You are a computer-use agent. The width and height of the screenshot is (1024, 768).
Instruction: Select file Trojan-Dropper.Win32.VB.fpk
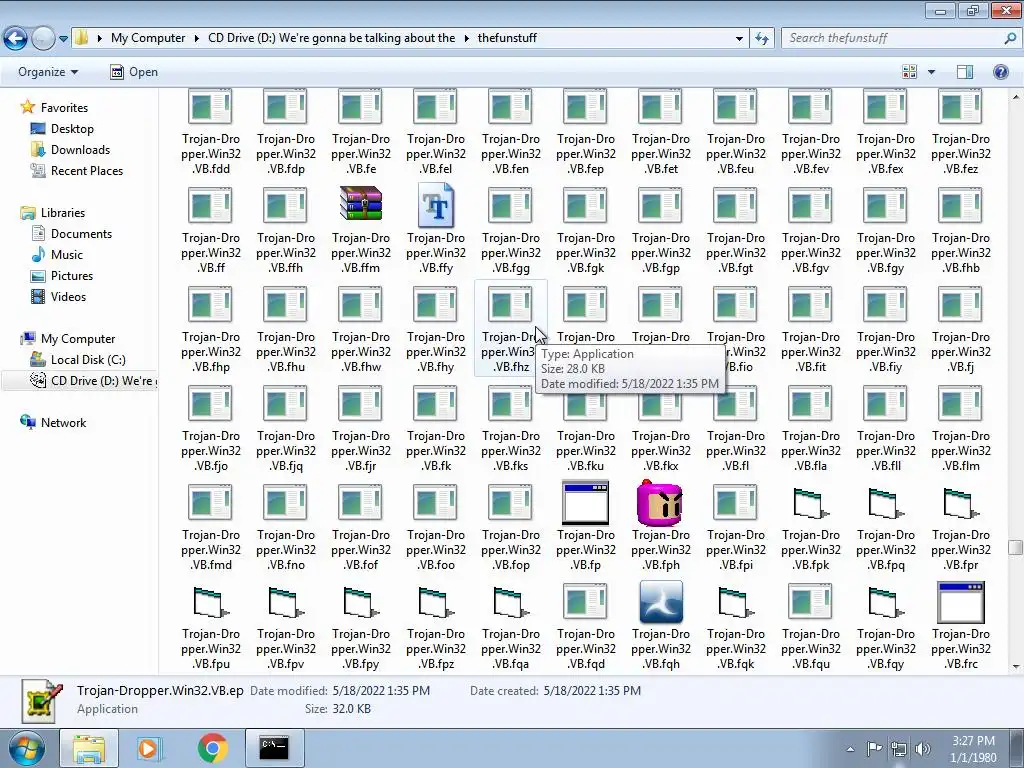[x=810, y=528]
